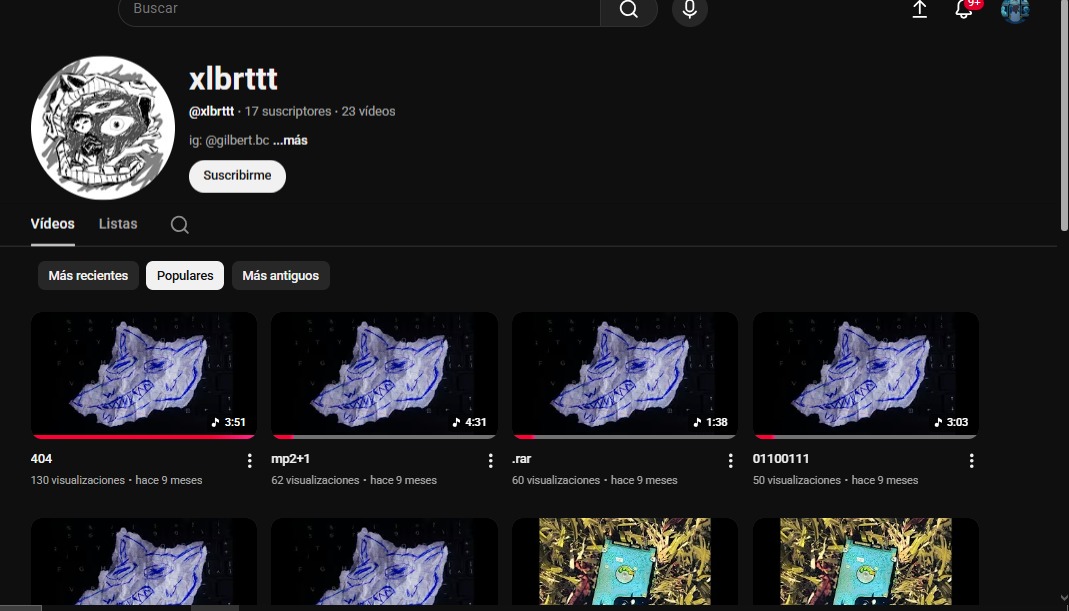Open the upload video icon
The width and height of the screenshot is (1069, 611).
919,9
